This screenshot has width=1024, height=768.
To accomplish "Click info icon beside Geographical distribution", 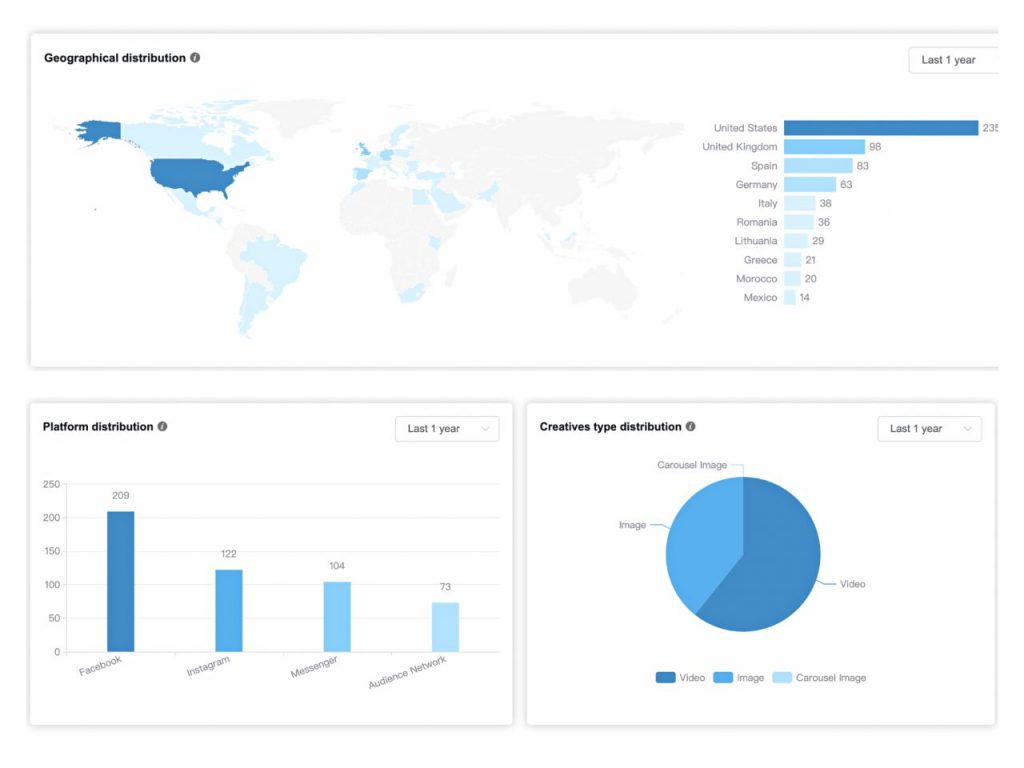I will [195, 57].
